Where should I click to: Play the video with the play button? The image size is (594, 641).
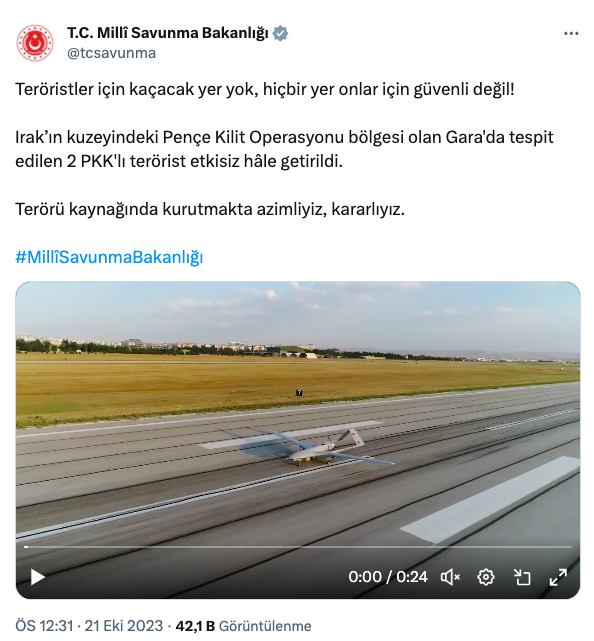point(38,577)
